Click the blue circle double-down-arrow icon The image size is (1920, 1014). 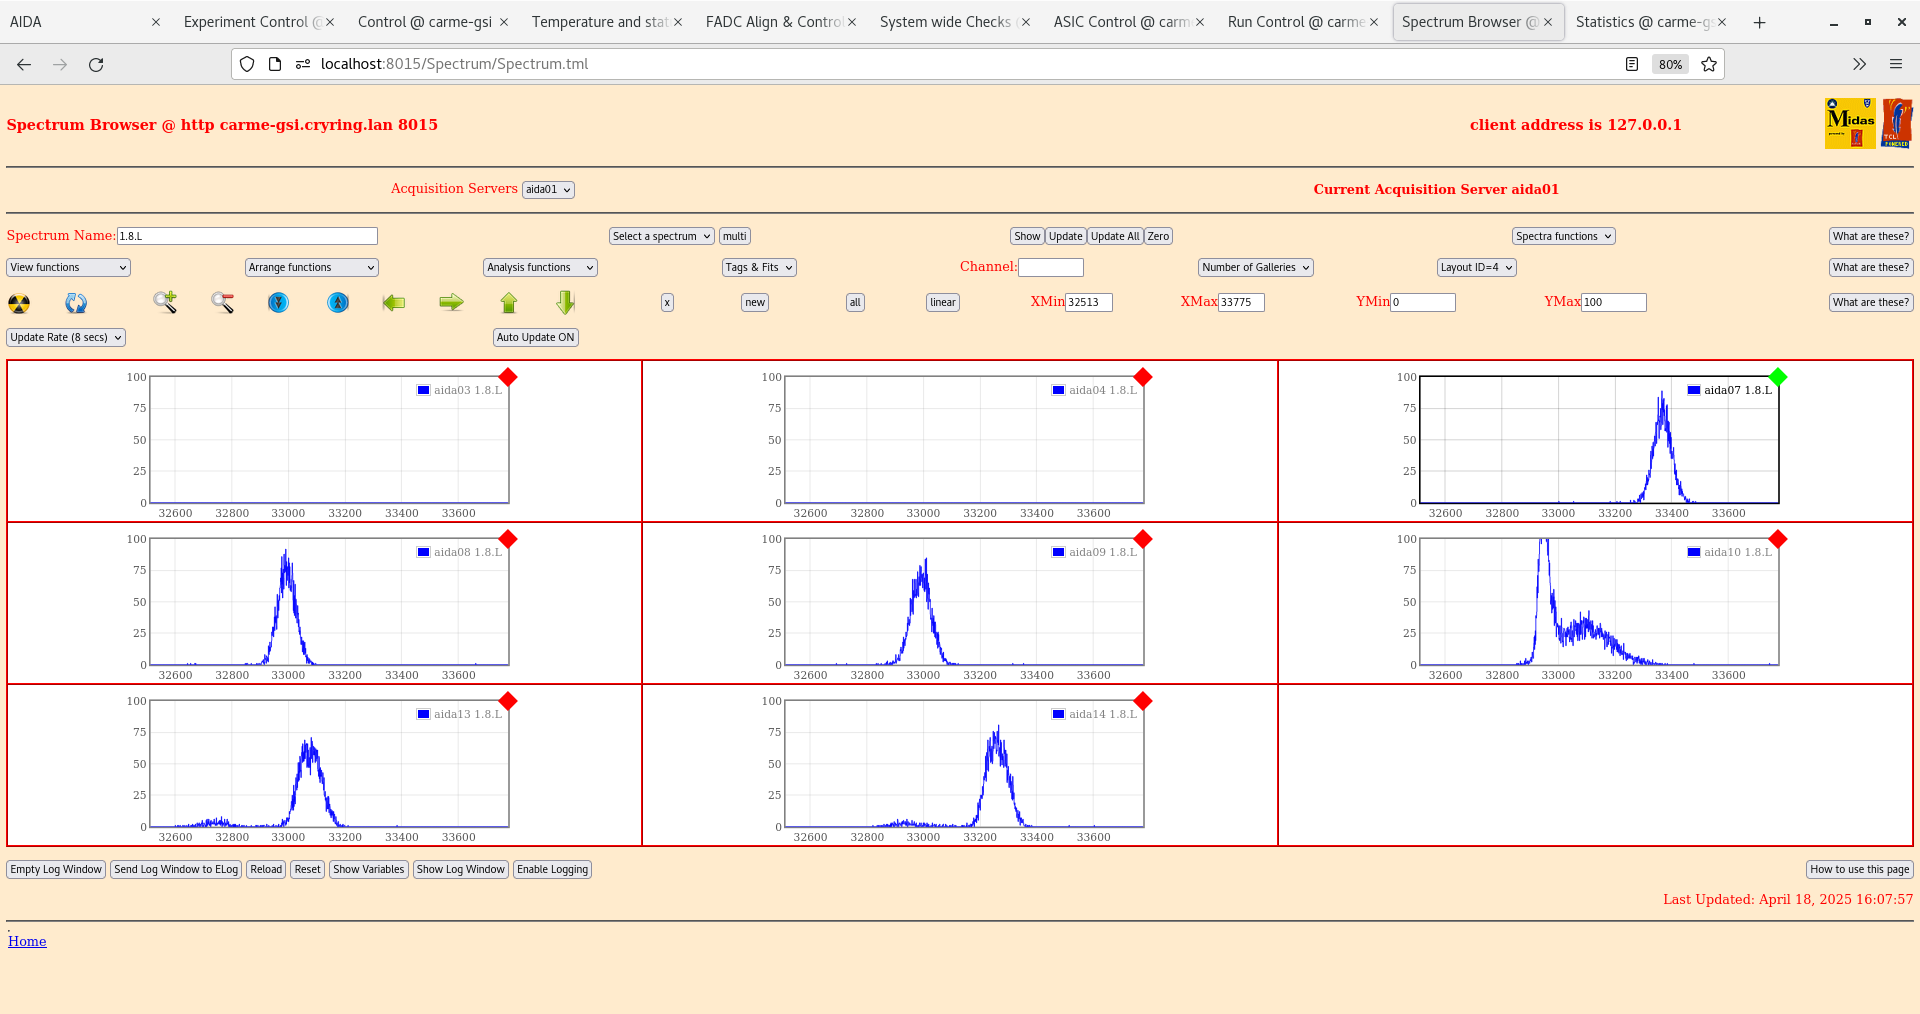pos(279,302)
